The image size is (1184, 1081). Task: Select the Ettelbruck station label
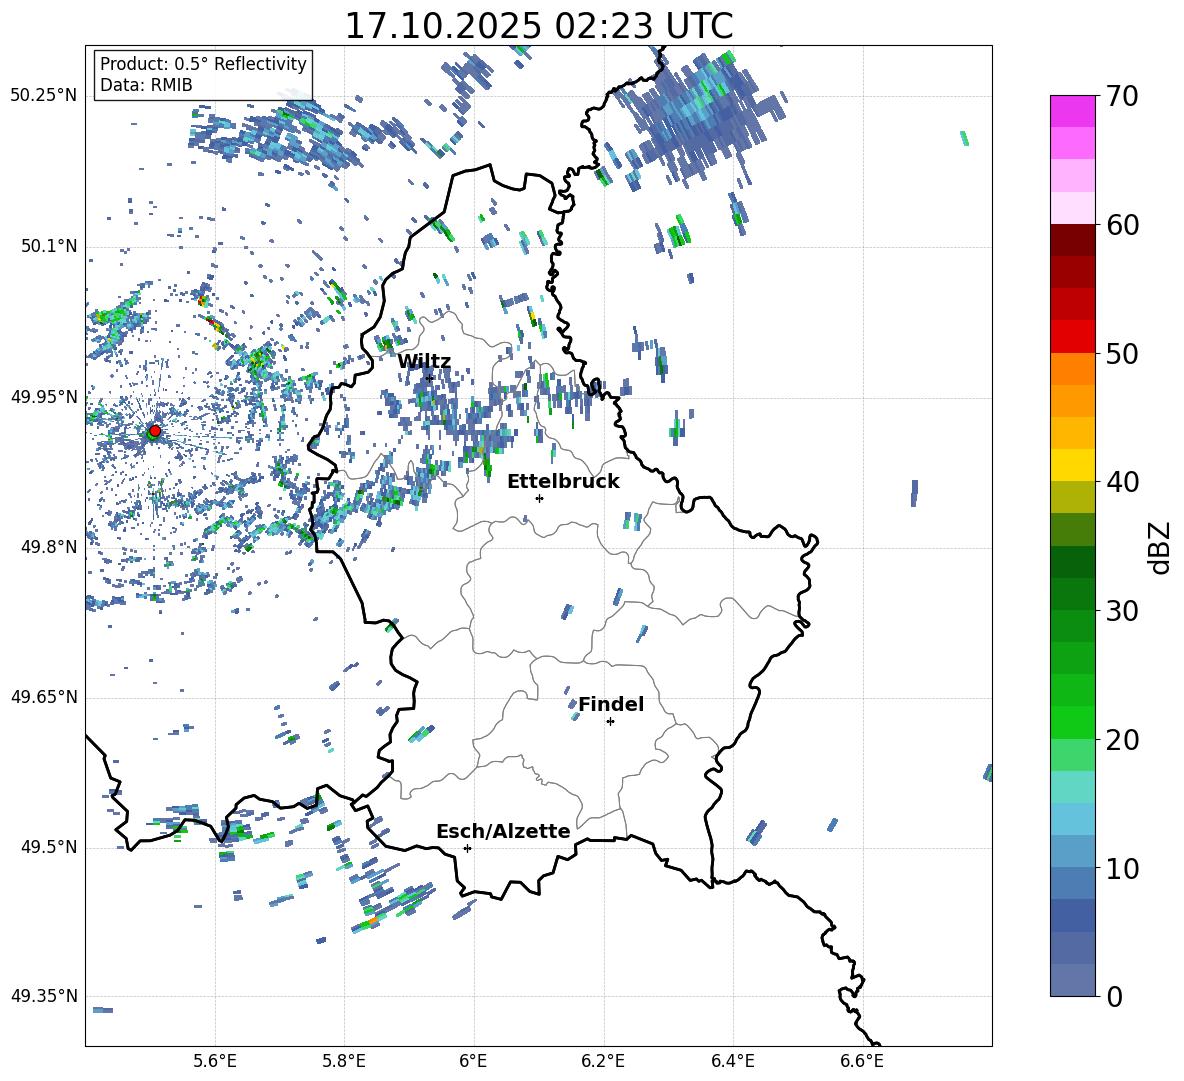tap(563, 482)
